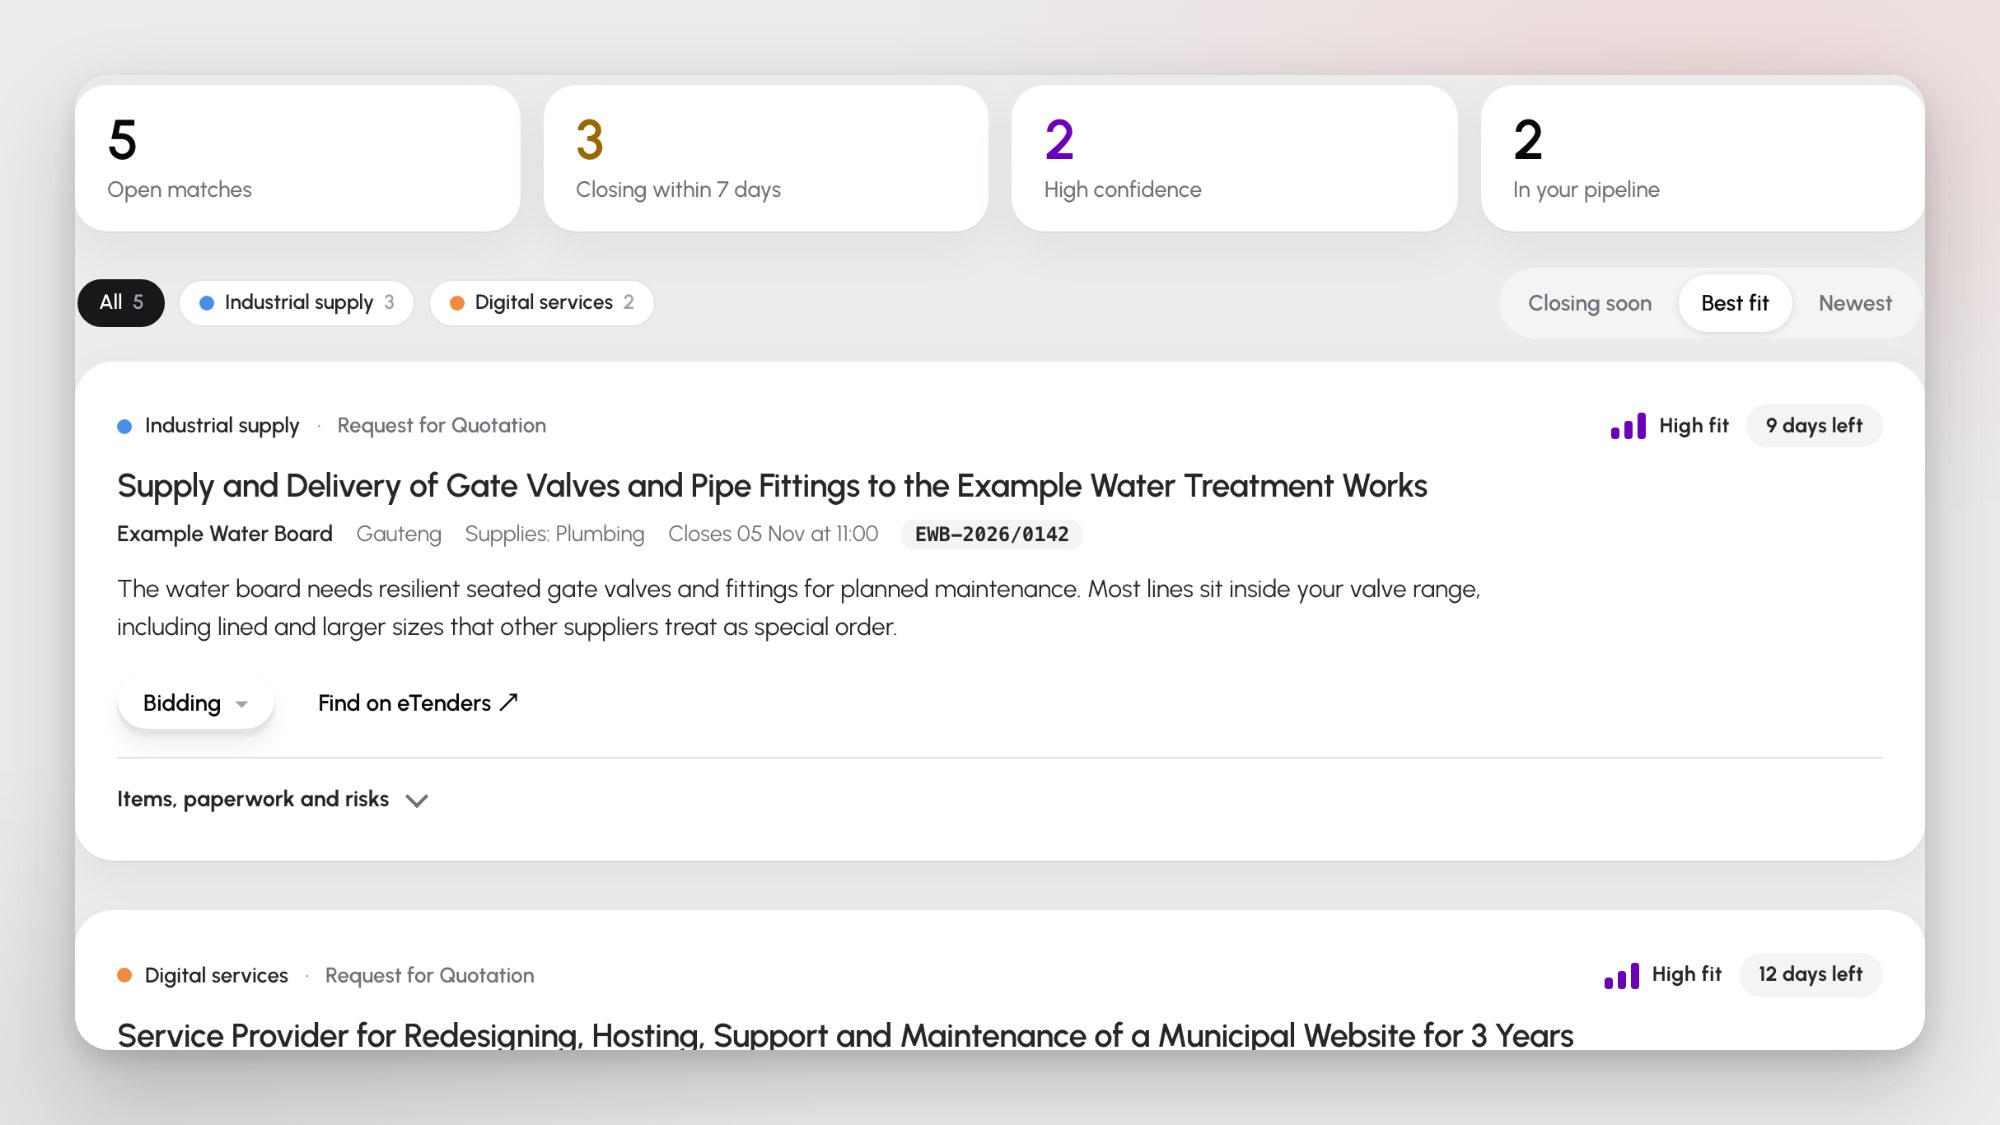
Task: Open the Gate Valves and Pipe Fittings tender title
Action: 772,486
